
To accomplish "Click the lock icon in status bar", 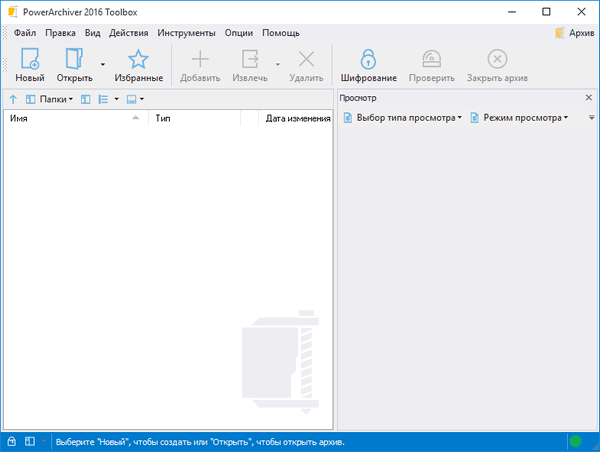I will click(x=12, y=442).
